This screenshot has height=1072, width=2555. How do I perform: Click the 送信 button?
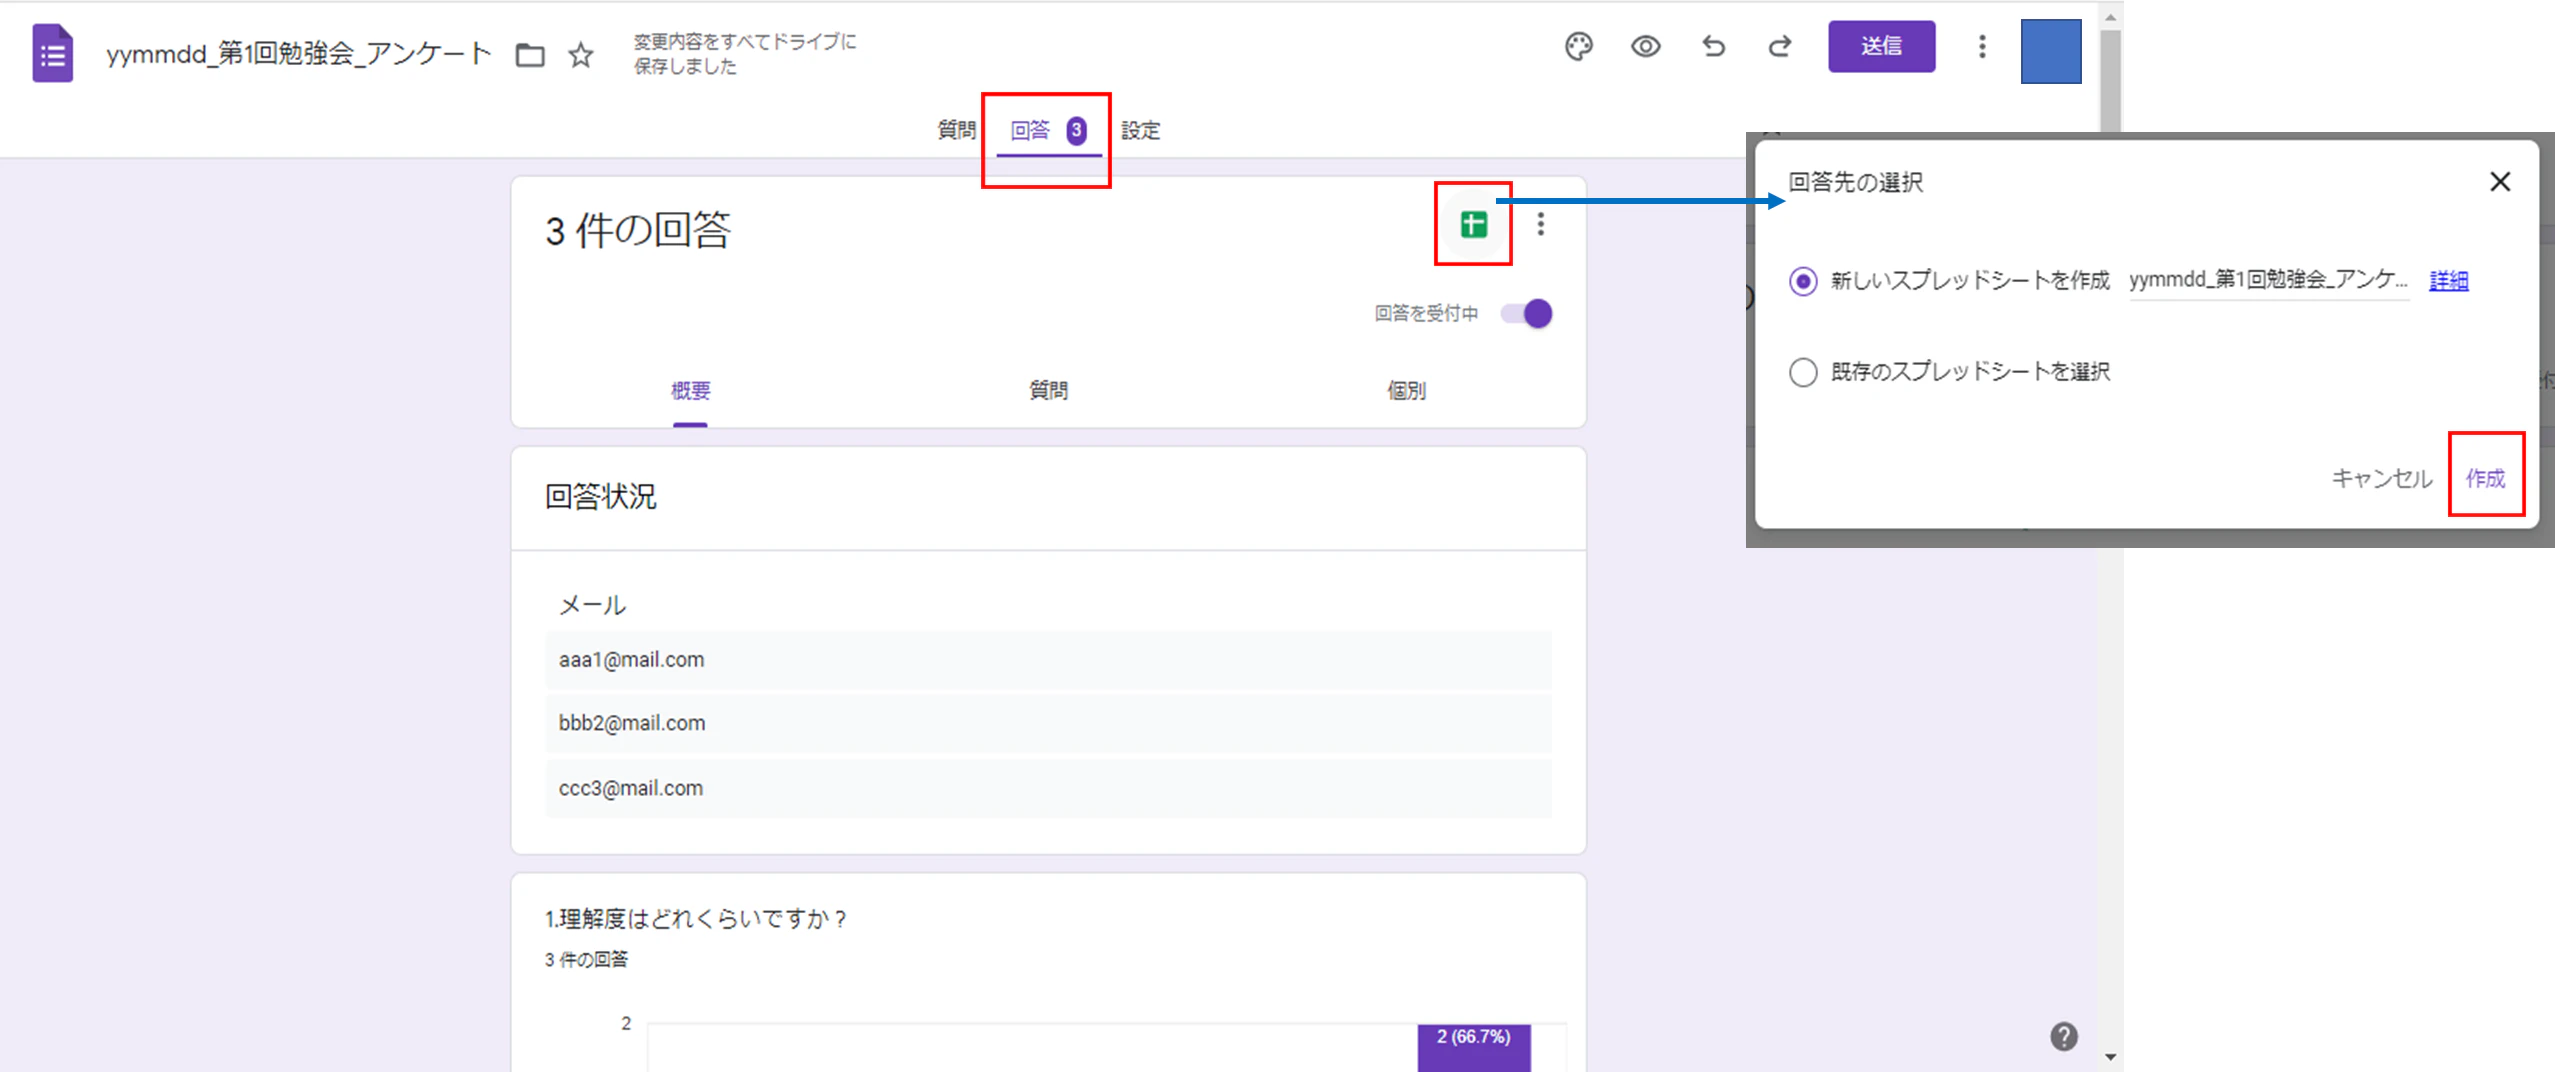pyautogui.click(x=1881, y=46)
